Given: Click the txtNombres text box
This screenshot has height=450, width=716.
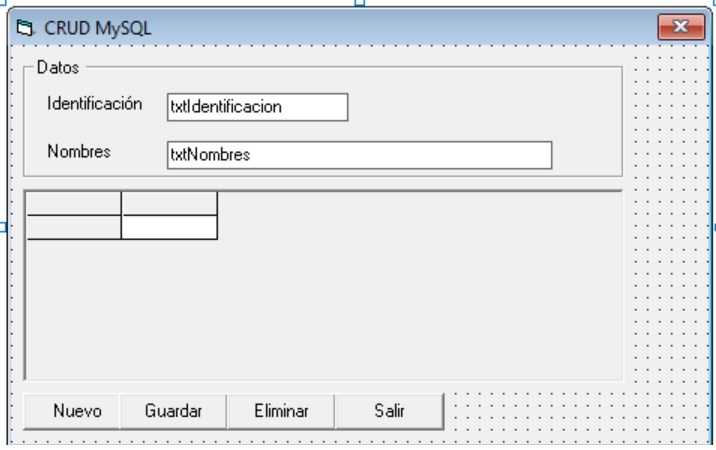Looking at the screenshot, I should point(359,155).
